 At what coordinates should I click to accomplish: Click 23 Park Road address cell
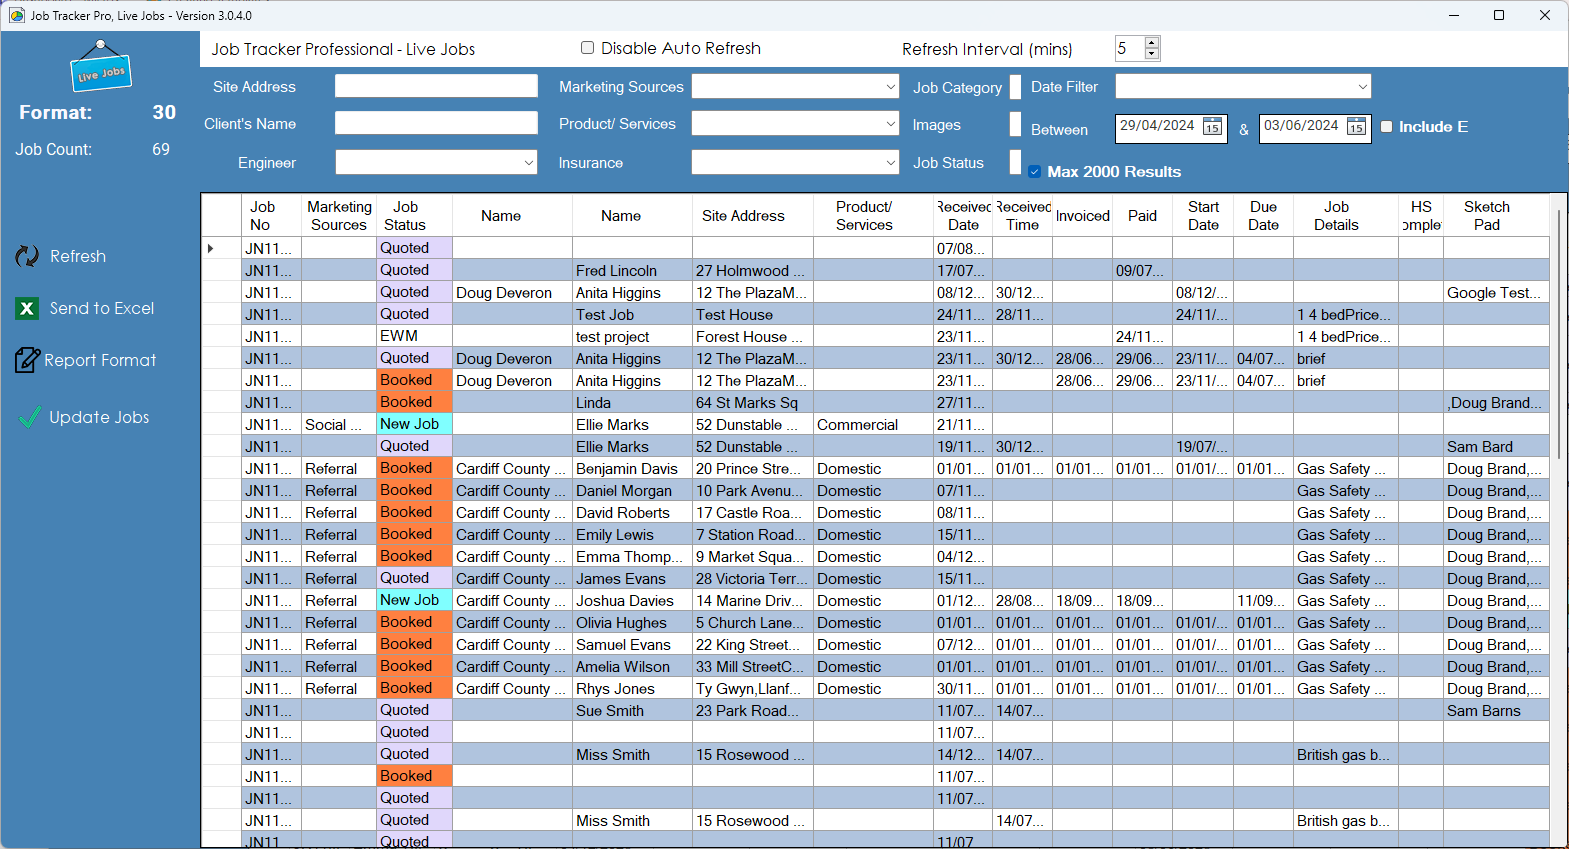(x=753, y=710)
